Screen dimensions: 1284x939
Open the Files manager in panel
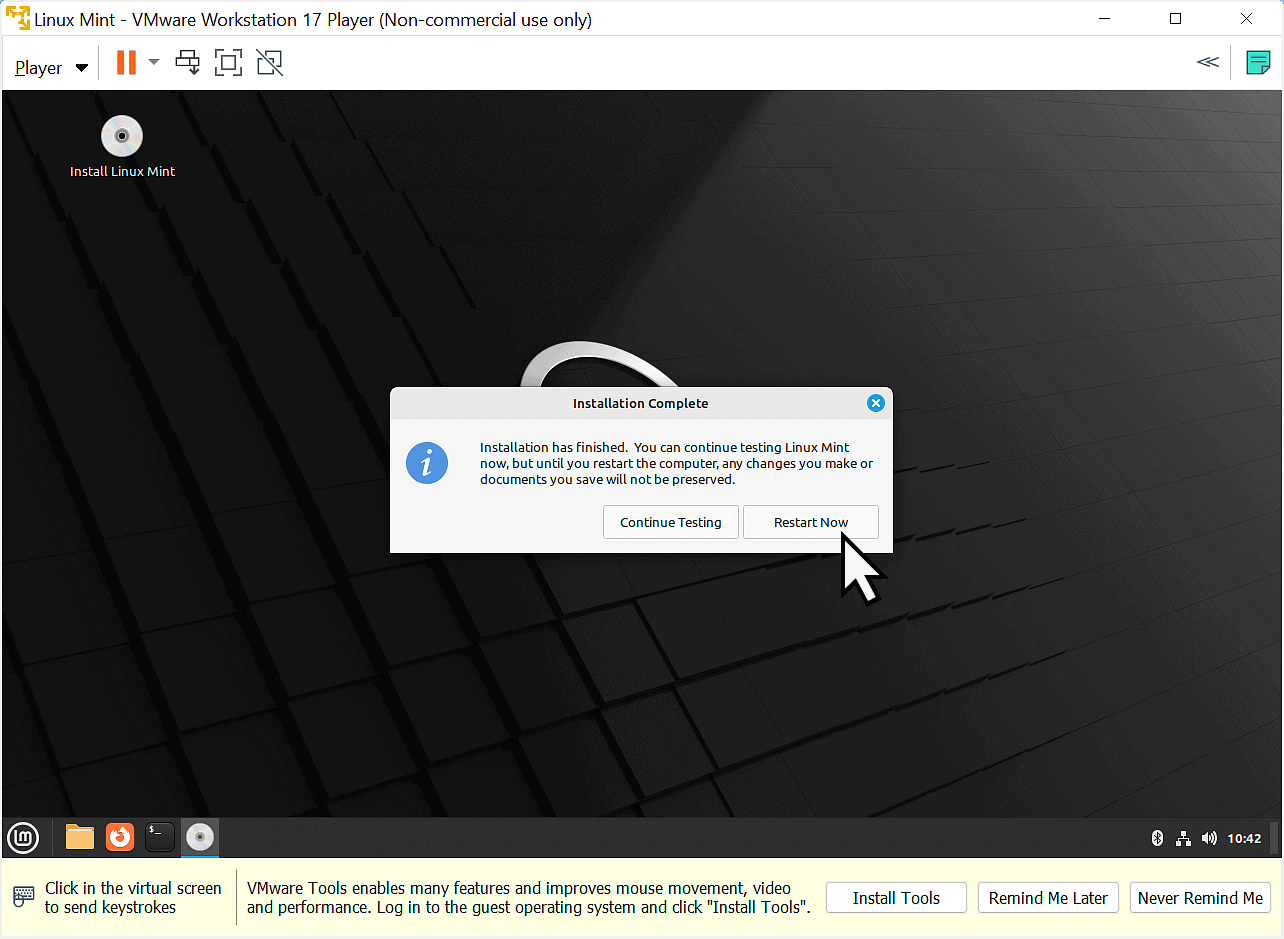click(80, 837)
